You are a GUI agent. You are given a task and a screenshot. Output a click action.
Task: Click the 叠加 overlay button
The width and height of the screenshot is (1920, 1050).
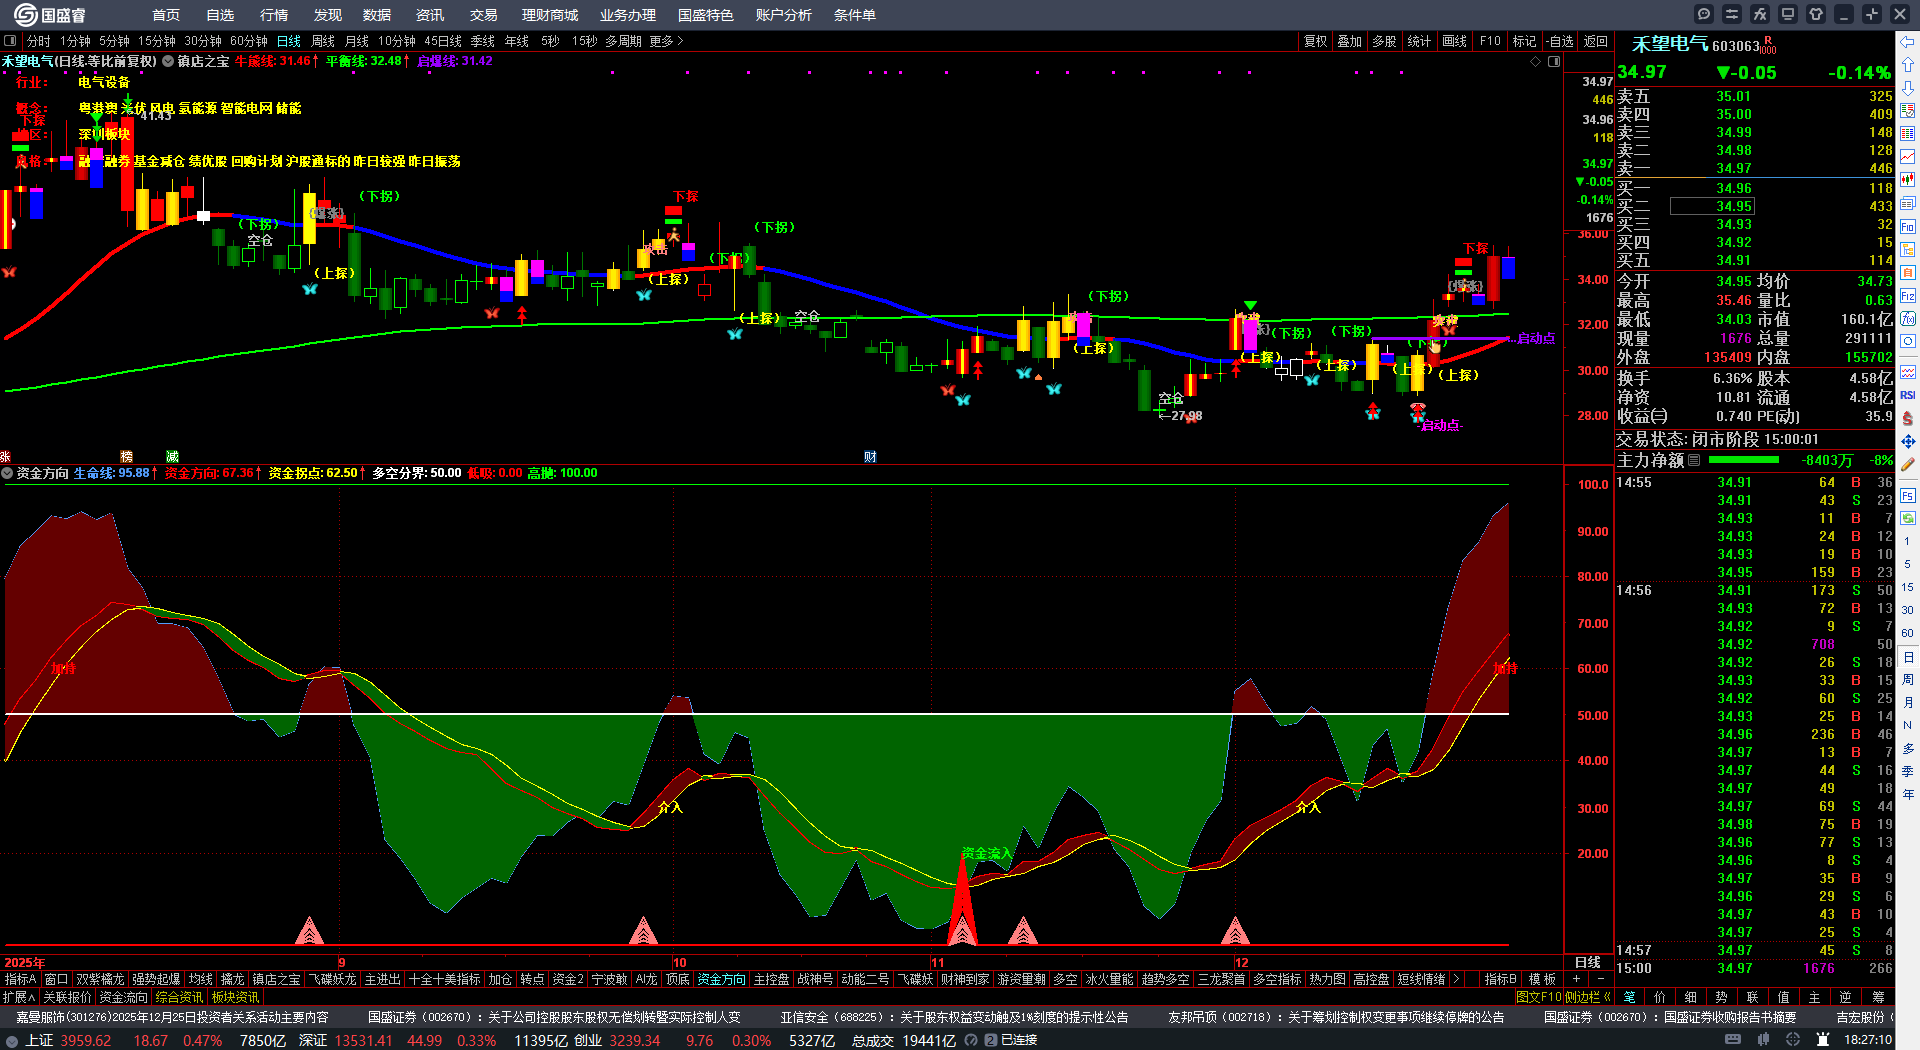1350,41
